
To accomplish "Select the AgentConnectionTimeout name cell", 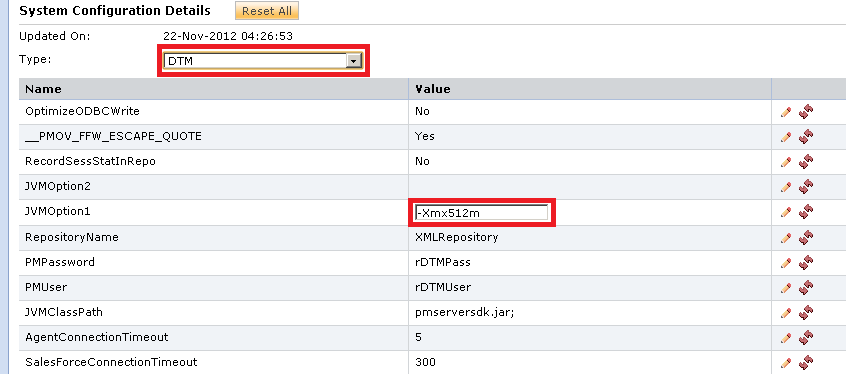I will click(214, 338).
